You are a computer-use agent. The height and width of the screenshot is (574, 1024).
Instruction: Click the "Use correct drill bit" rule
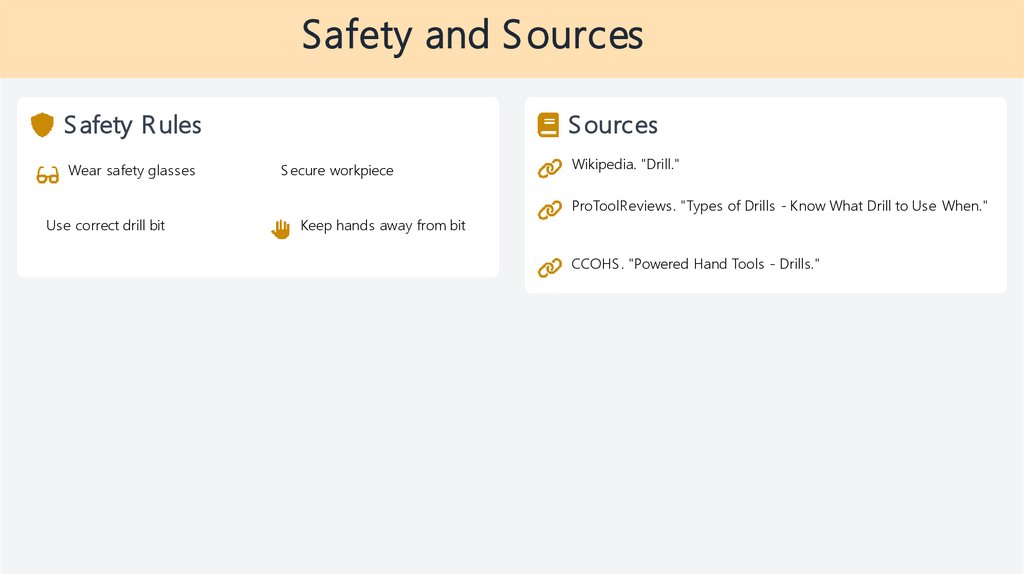coord(105,226)
